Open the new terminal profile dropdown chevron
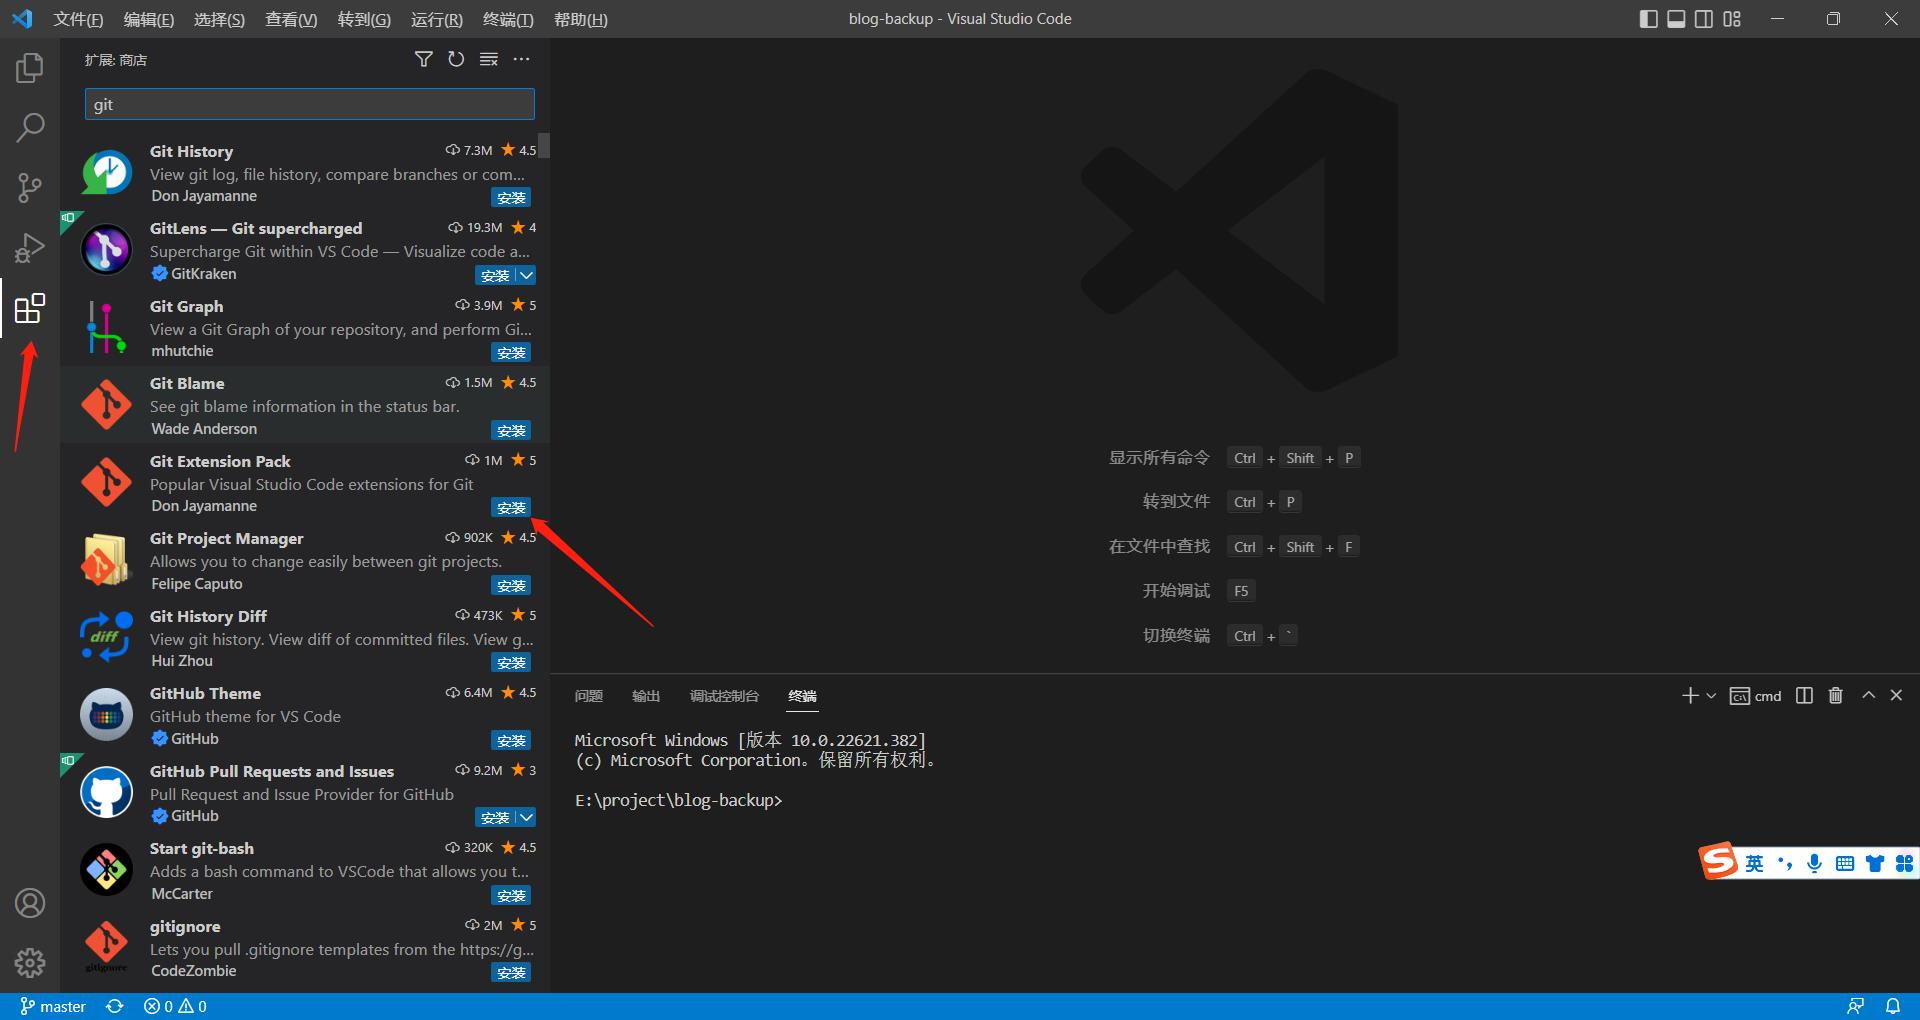The image size is (1920, 1020). tap(1711, 696)
